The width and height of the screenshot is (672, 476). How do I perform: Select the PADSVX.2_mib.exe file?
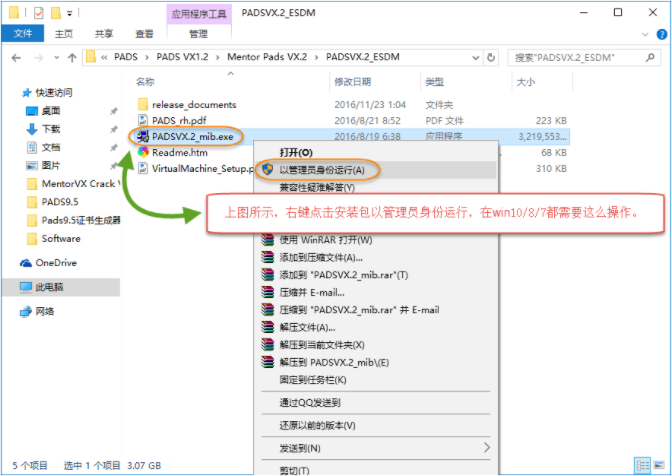click(x=192, y=137)
